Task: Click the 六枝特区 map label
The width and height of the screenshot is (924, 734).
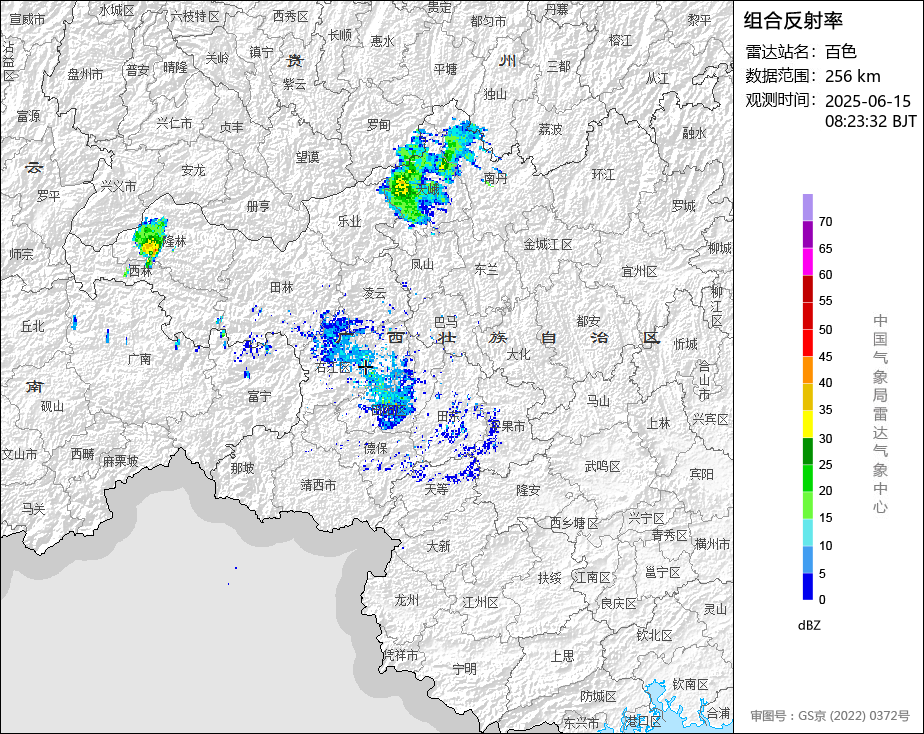Action: [x=195, y=16]
